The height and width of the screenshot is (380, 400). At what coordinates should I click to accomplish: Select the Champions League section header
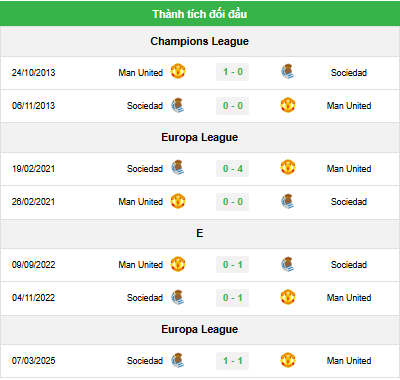coord(200,41)
